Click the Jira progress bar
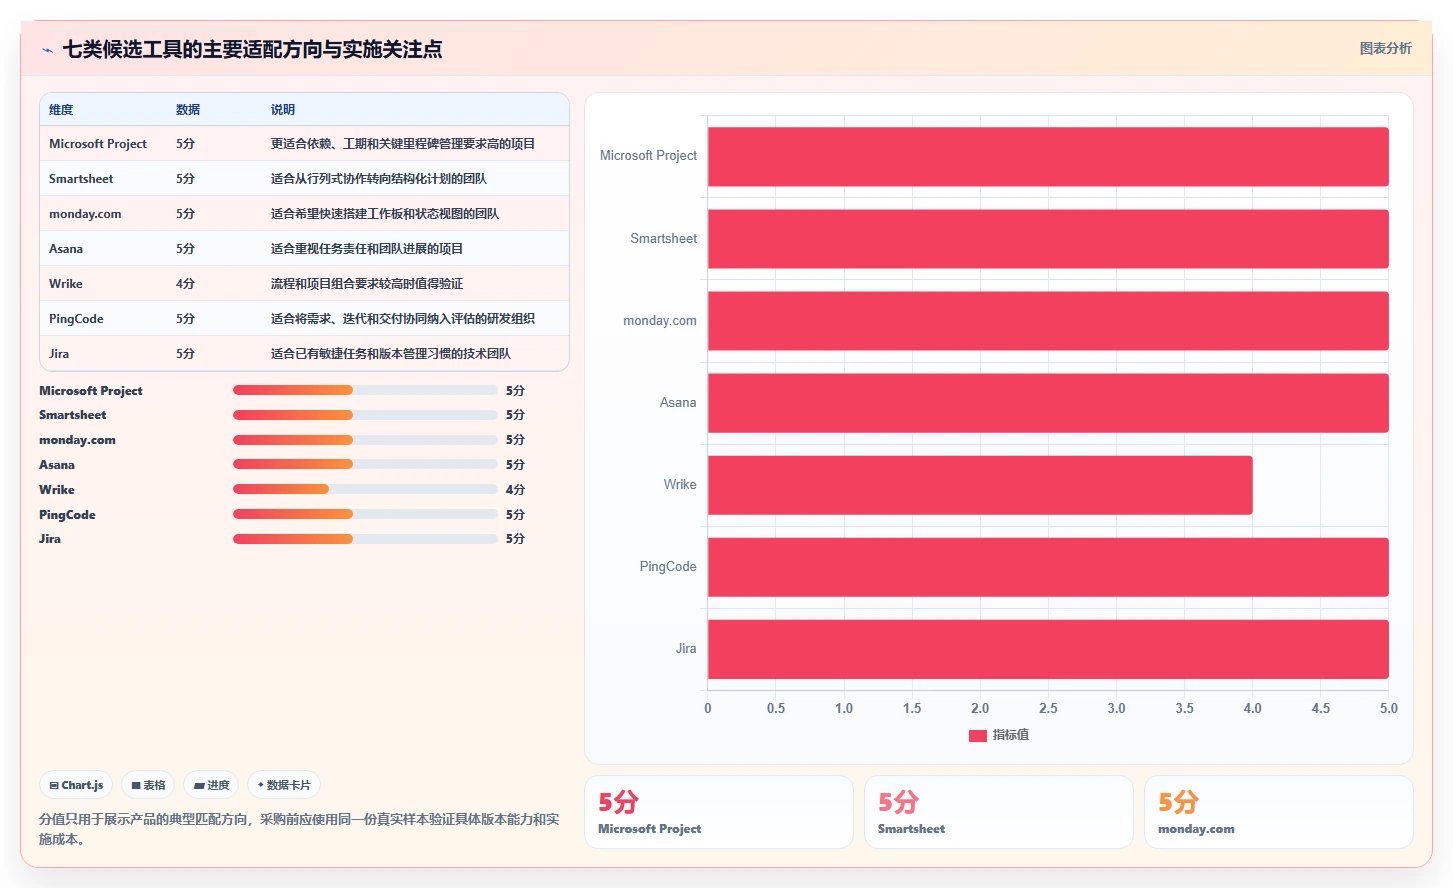Image resolution: width=1453 pixels, height=888 pixels. [365, 539]
